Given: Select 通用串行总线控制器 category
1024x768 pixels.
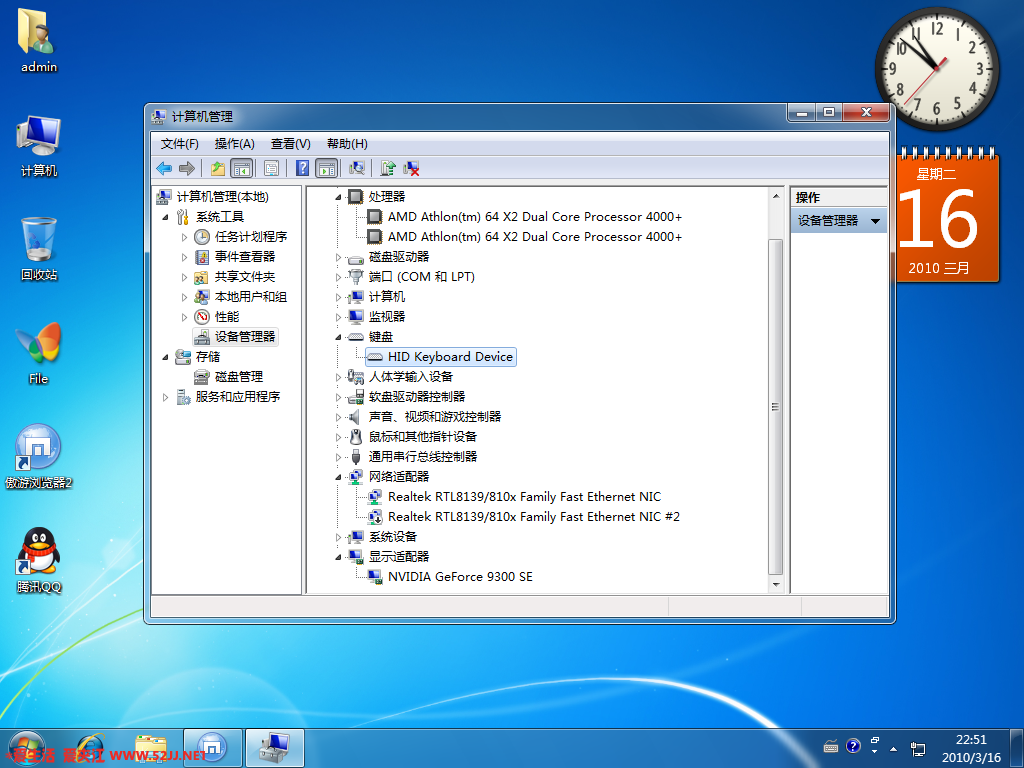Looking at the screenshot, I should [423, 456].
